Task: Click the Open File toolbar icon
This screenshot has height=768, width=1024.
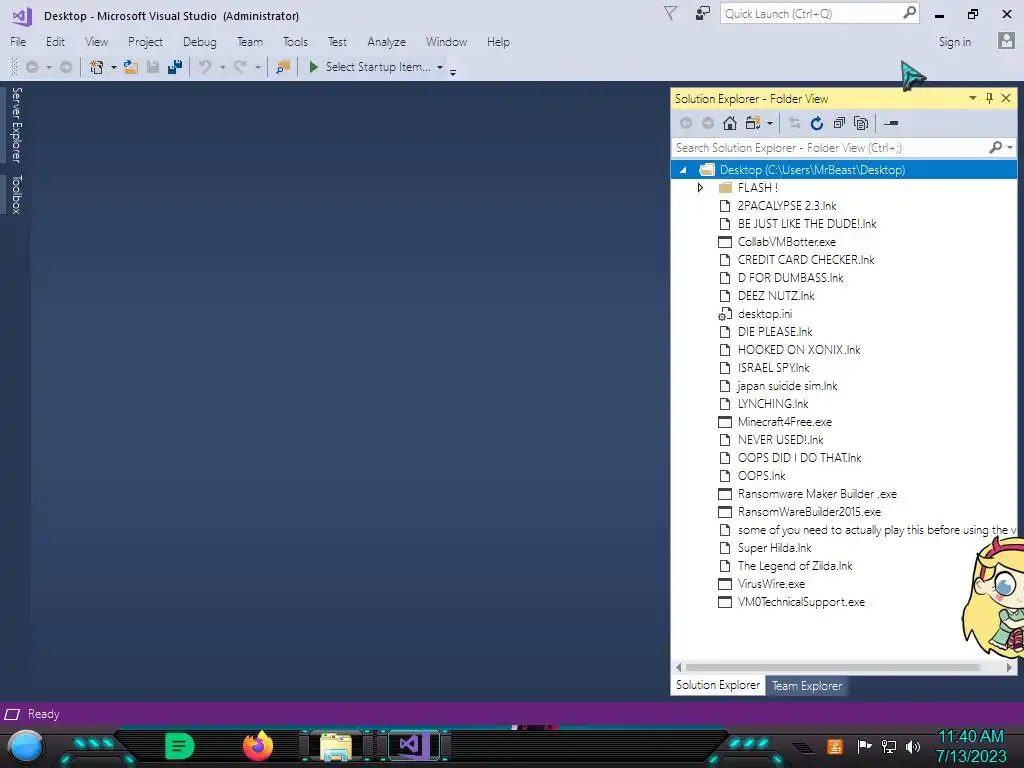Action: pos(131,67)
